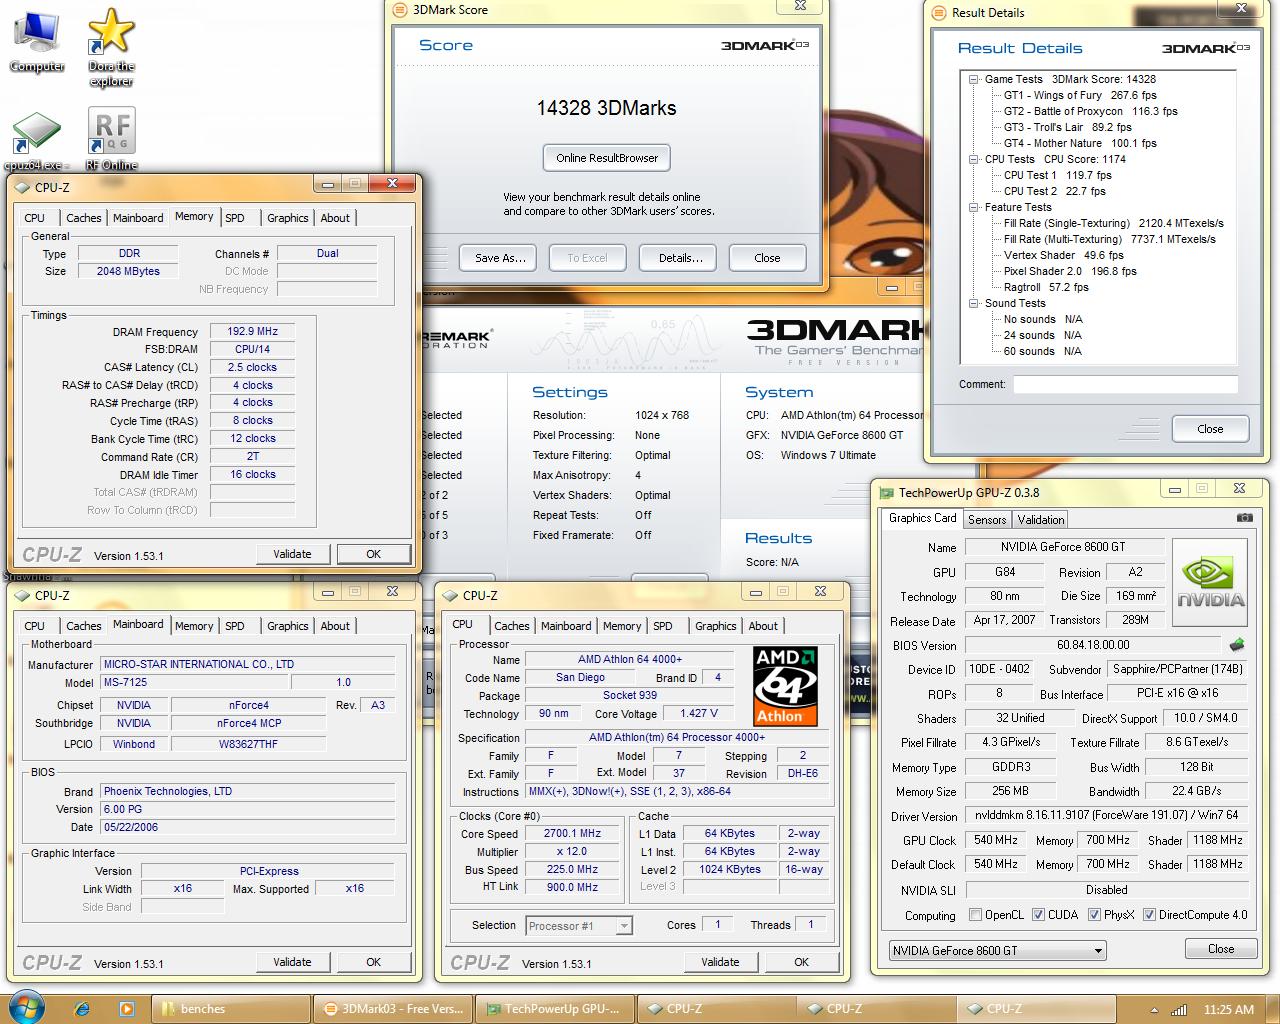
Task: Save BIOS with the GPU-Z chip icon
Action: click(1237, 645)
